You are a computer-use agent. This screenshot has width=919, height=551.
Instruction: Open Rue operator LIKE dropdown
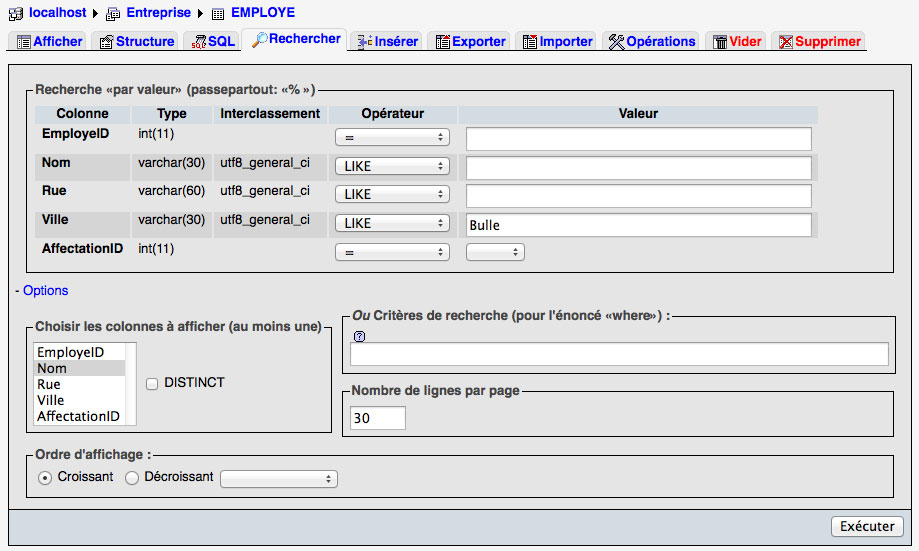click(x=392, y=194)
